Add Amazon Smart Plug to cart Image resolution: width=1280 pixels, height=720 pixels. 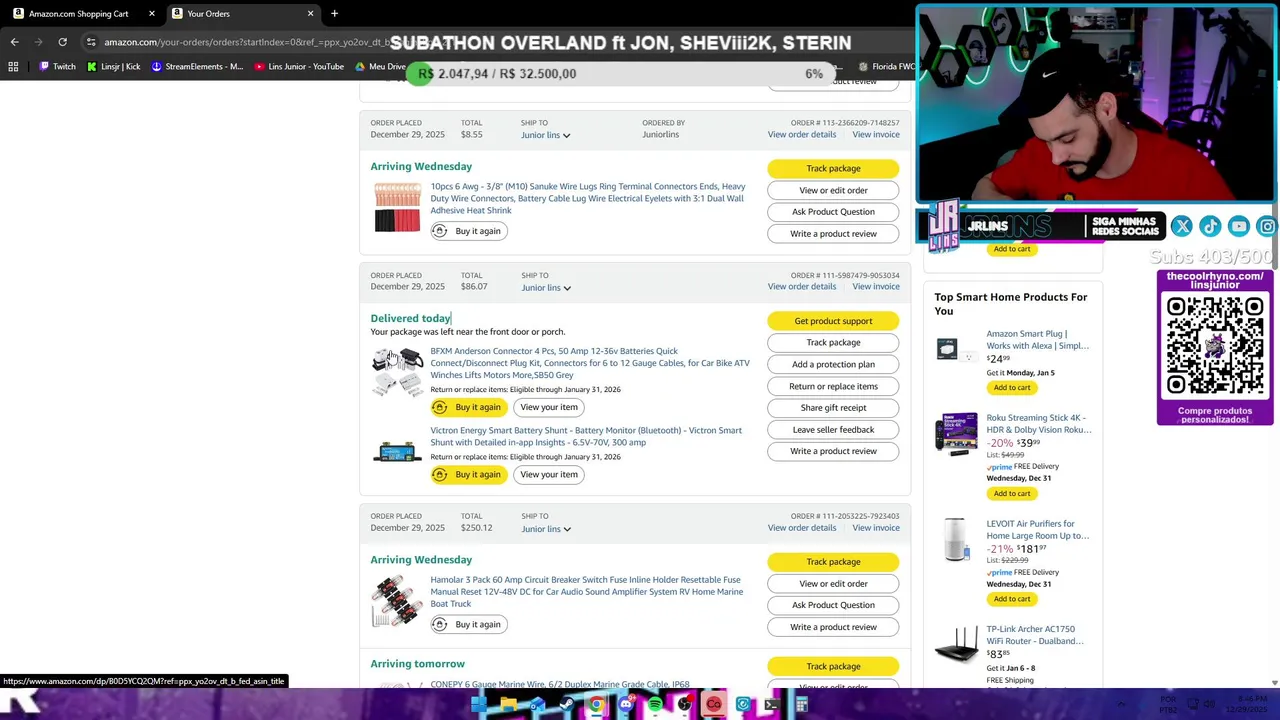tap(1012, 387)
